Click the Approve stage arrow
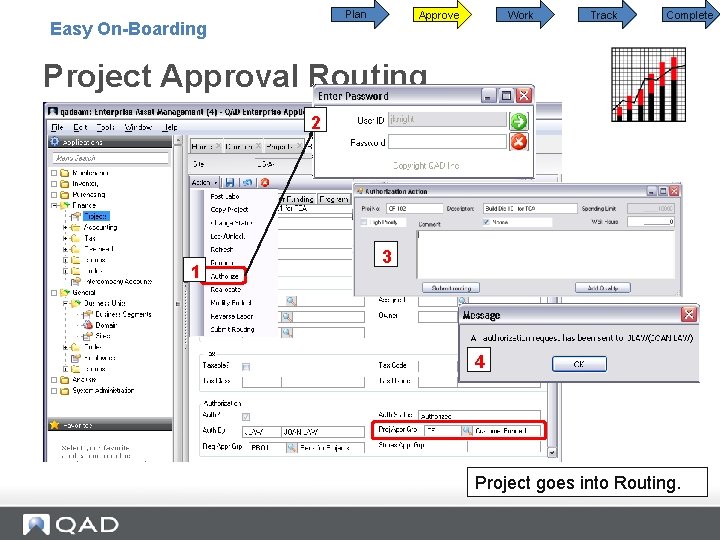Screen dimensions: 720x540 tap(442, 15)
